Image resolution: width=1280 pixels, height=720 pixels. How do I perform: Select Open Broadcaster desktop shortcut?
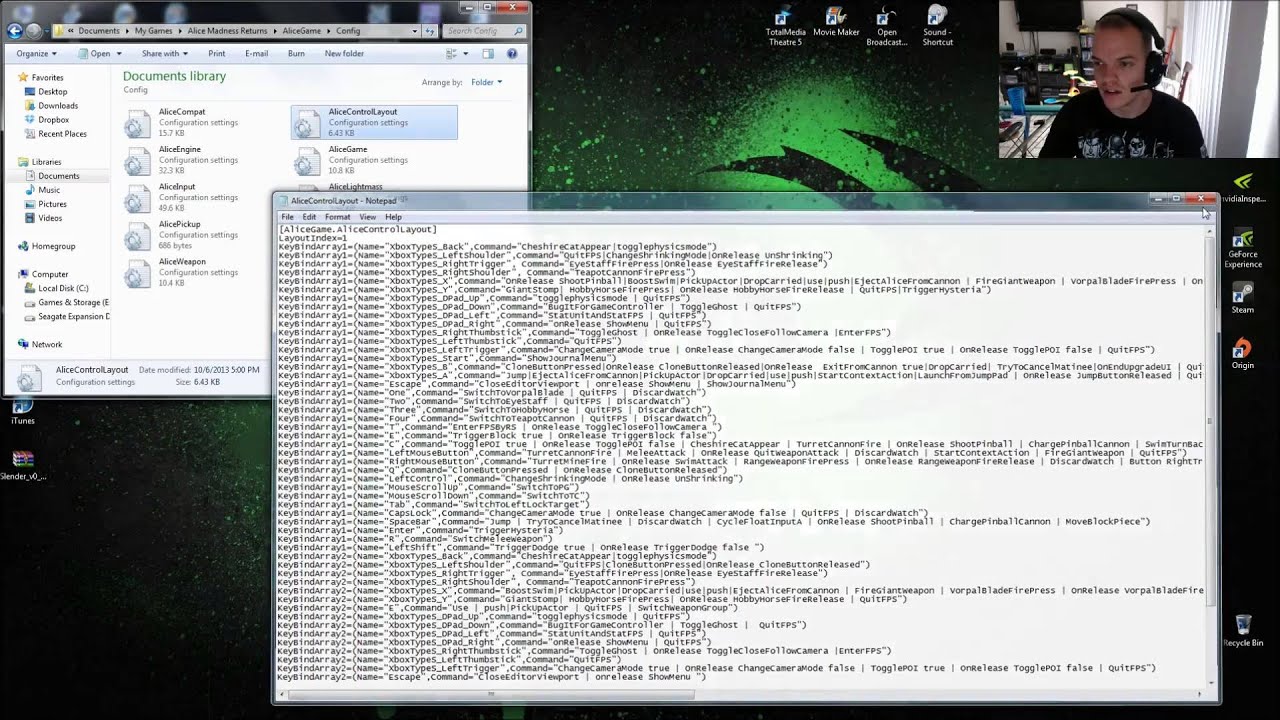coord(886,27)
